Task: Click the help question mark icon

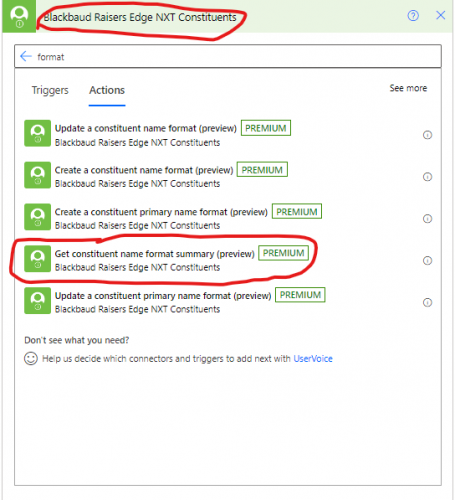Action: tap(413, 15)
